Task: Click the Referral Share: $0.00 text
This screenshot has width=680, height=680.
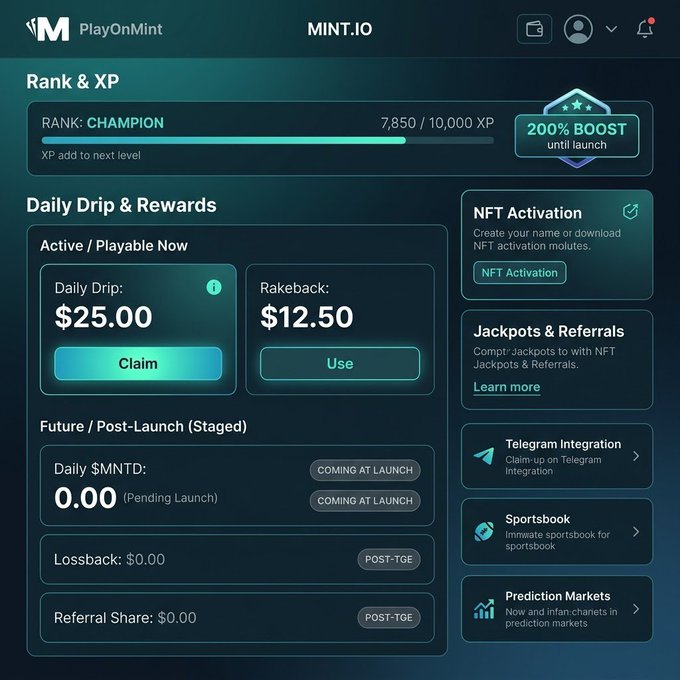Action: pyautogui.click(x=125, y=618)
